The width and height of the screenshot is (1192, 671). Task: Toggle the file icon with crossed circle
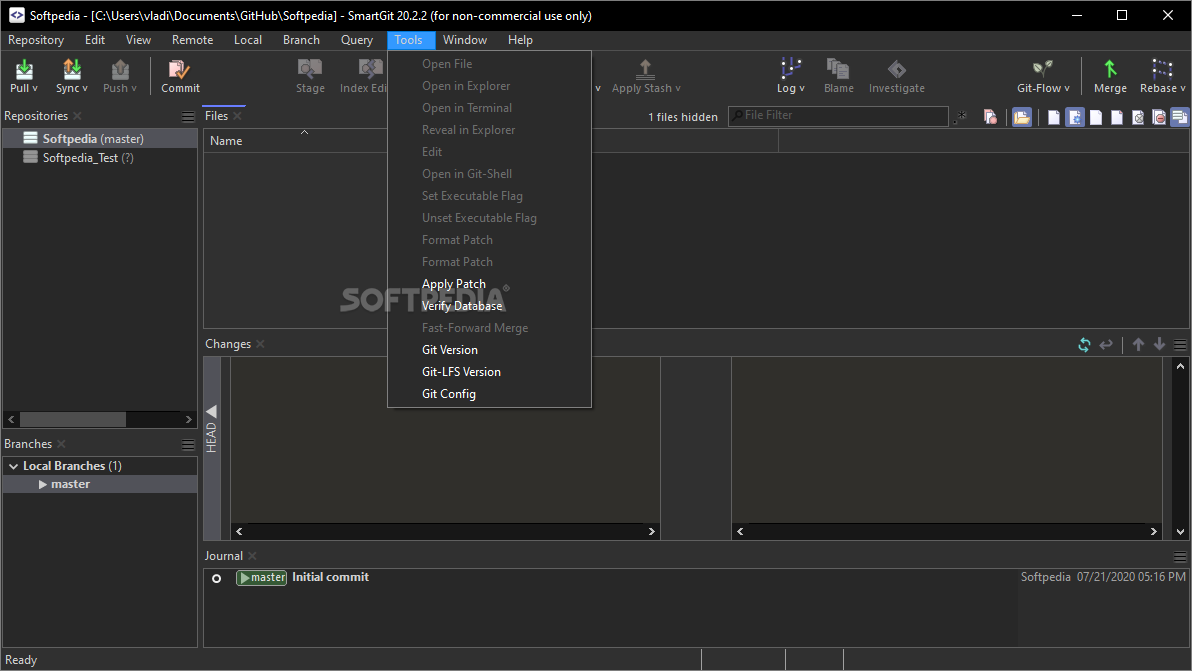click(x=1138, y=117)
